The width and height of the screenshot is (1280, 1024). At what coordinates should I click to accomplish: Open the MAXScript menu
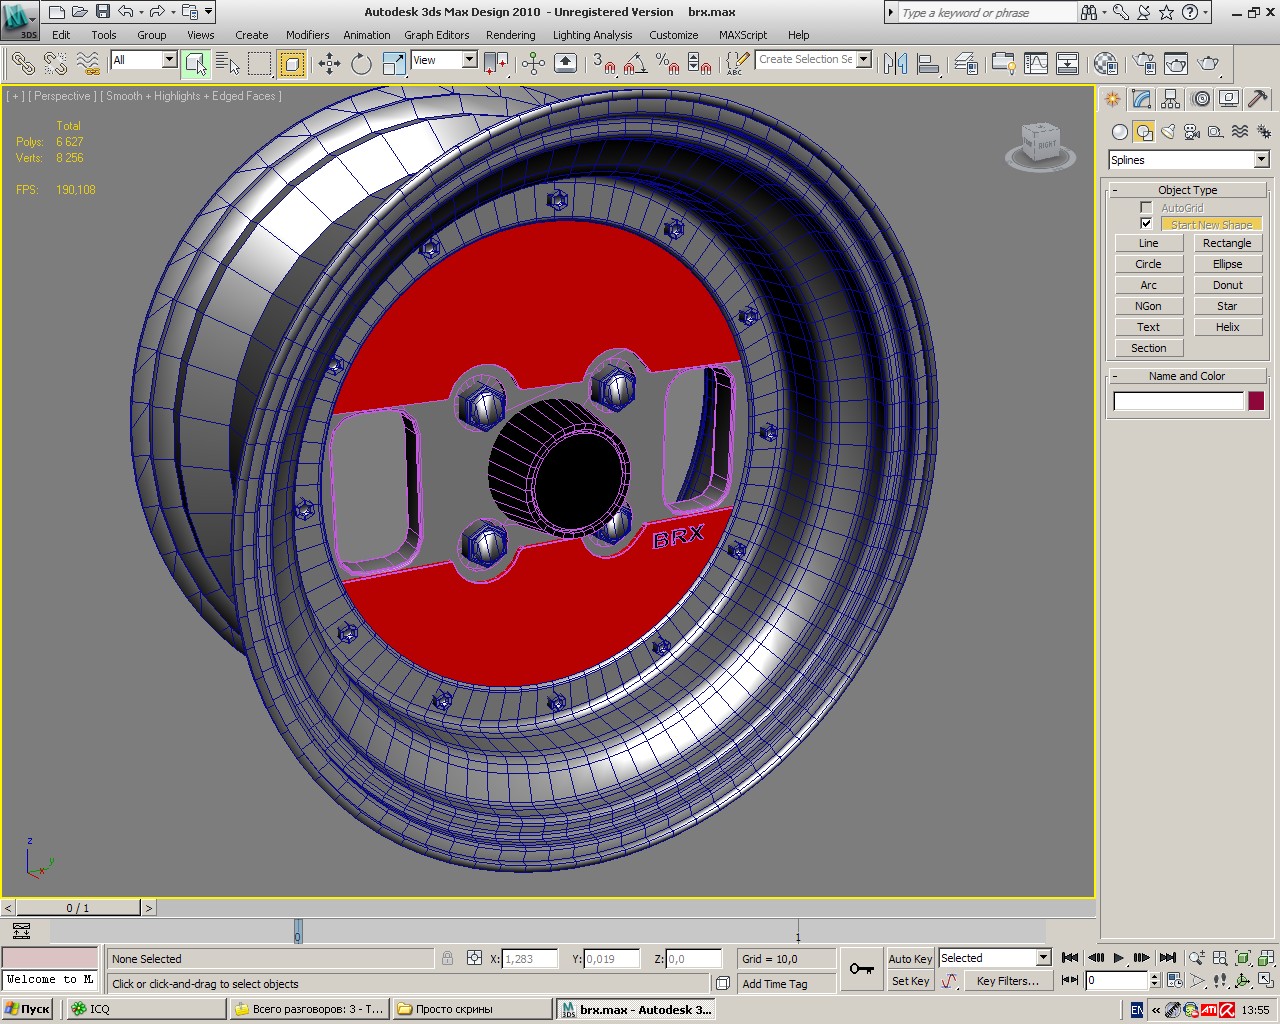pyautogui.click(x=743, y=35)
